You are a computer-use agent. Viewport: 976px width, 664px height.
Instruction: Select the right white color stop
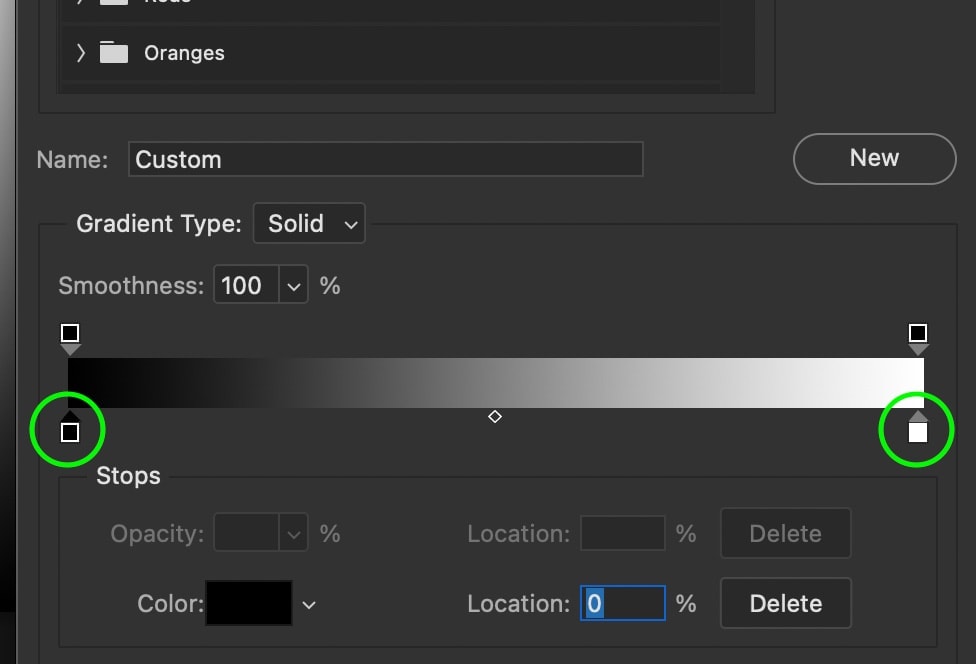pyautogui.click(x=917, y=431)
